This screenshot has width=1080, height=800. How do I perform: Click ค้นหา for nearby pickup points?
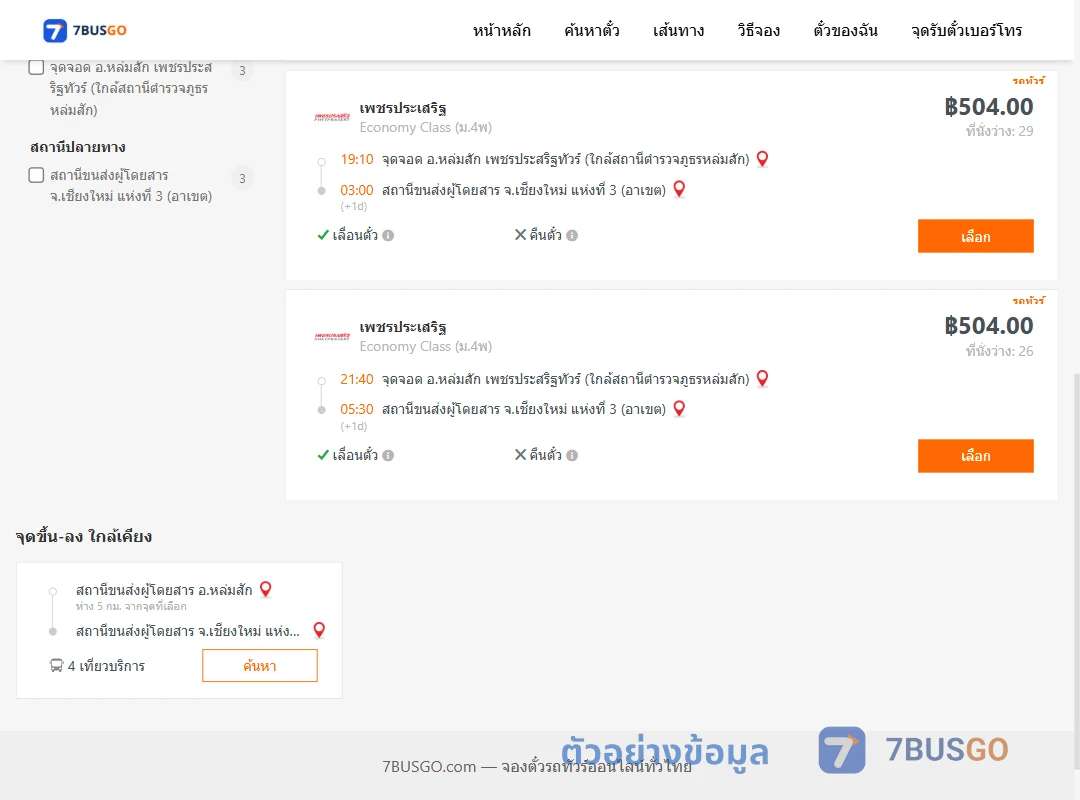260,666
